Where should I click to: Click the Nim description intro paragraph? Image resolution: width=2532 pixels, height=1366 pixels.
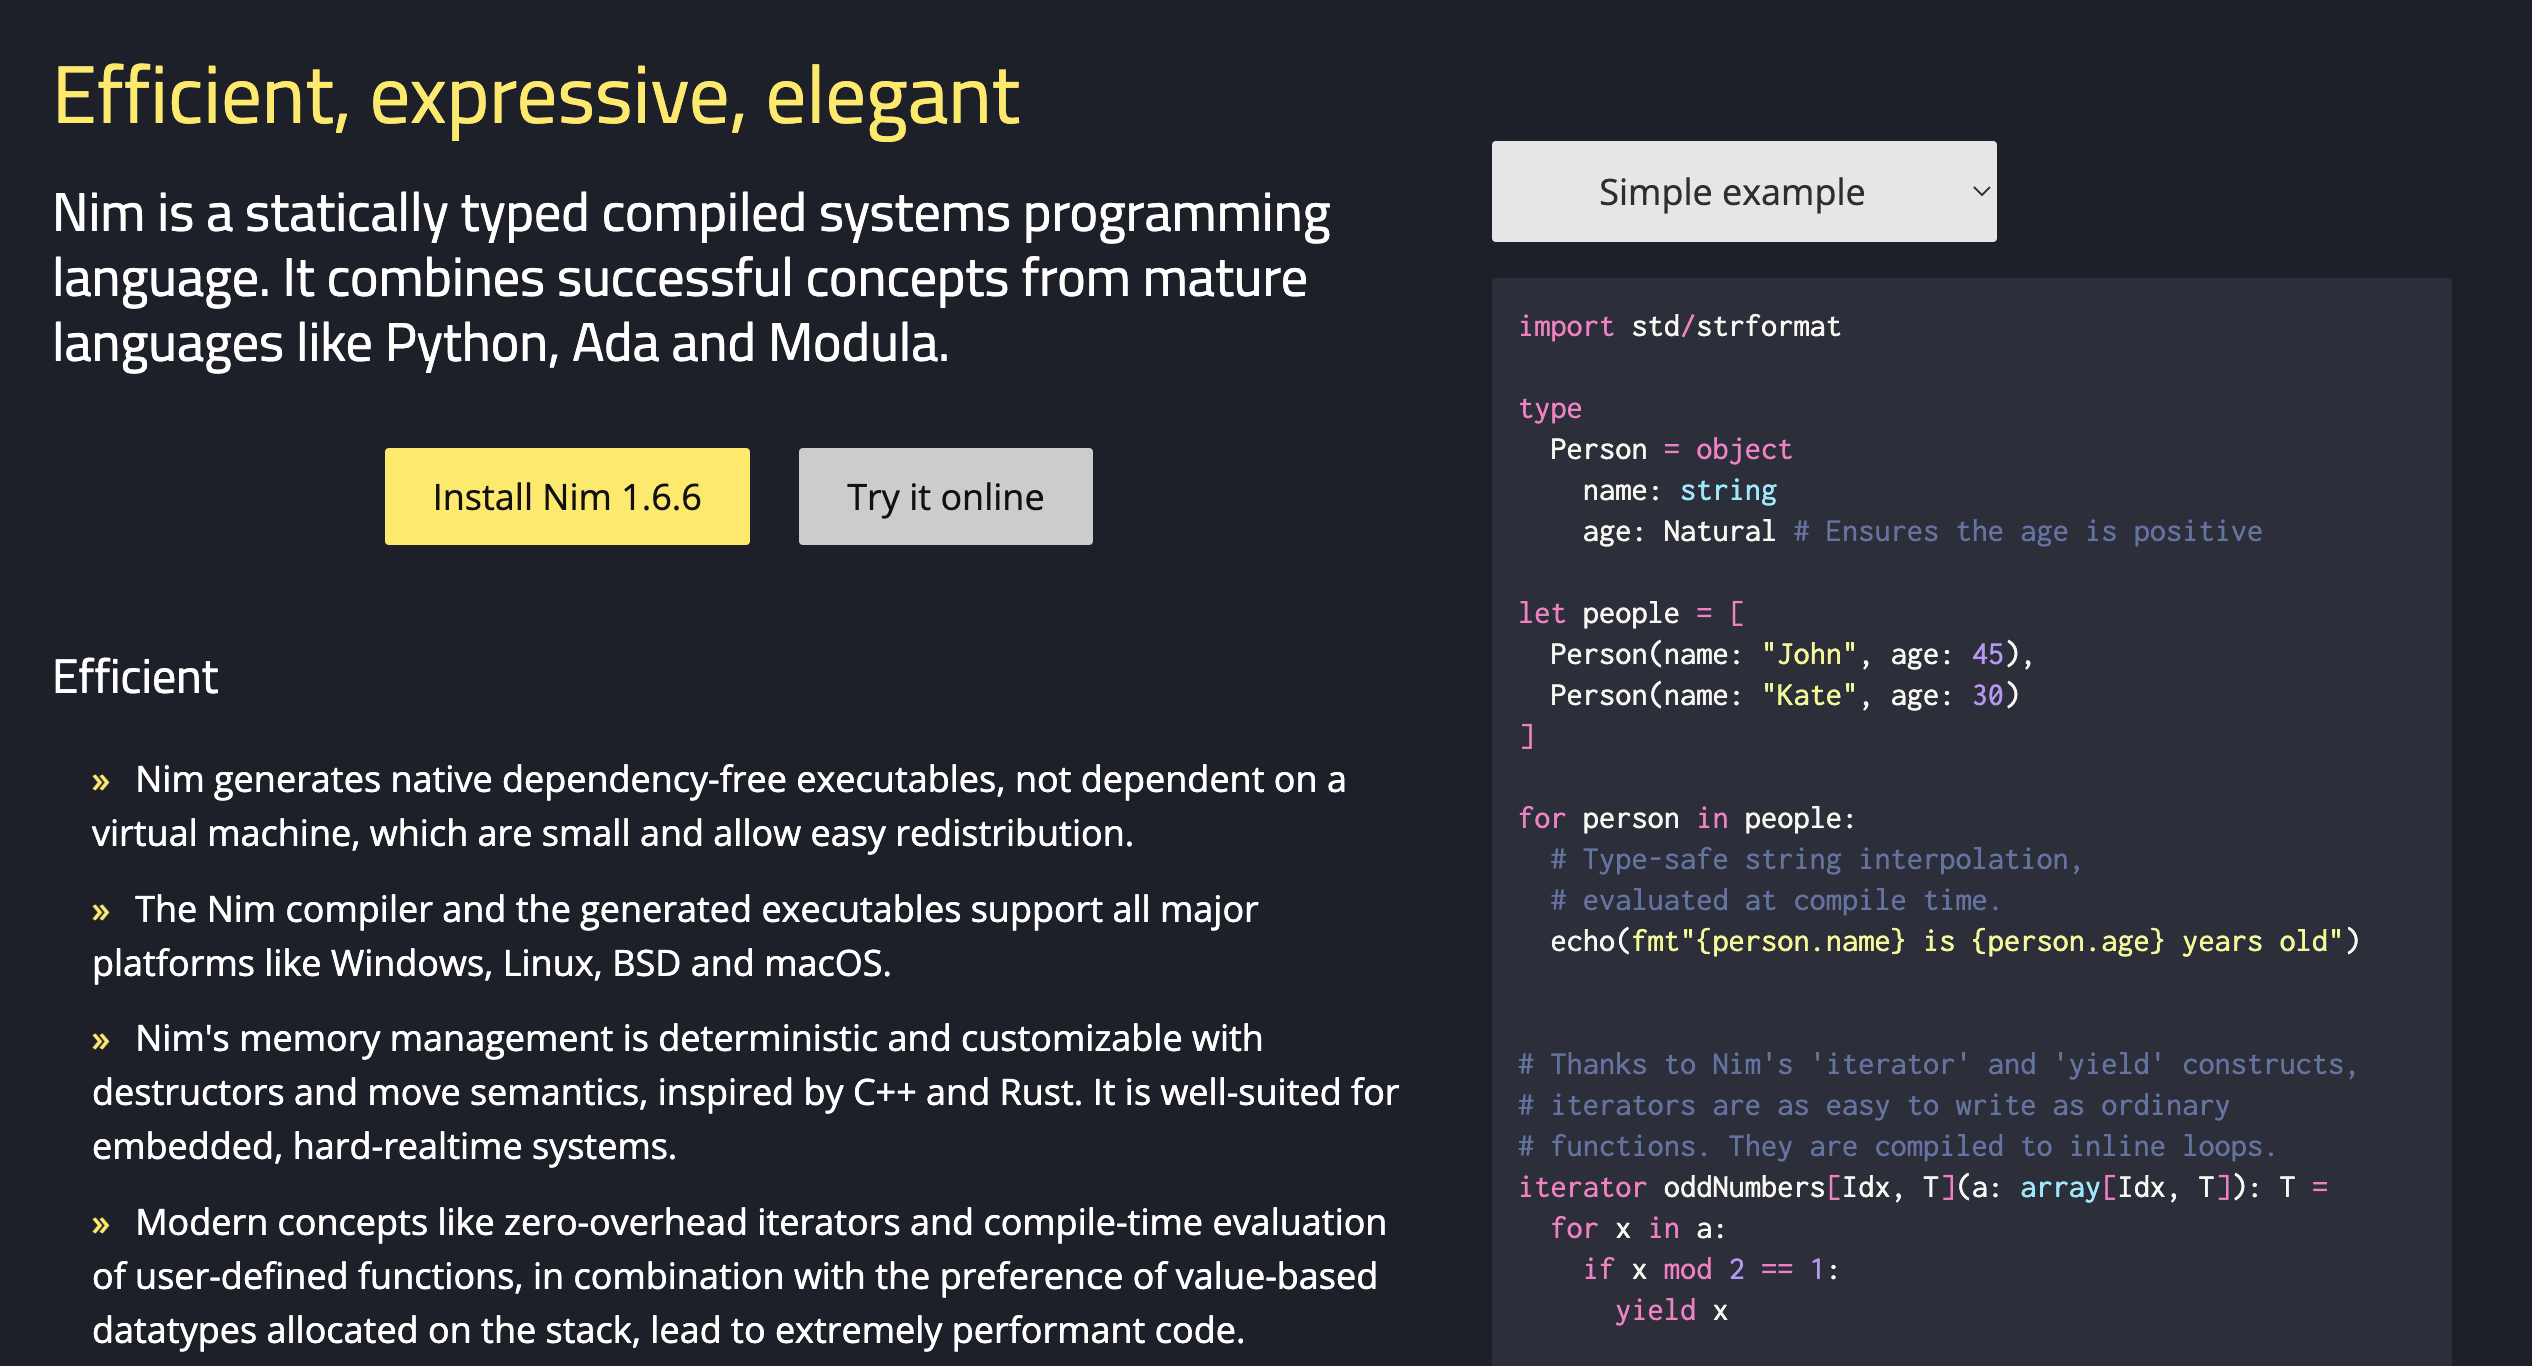point(690,278)
